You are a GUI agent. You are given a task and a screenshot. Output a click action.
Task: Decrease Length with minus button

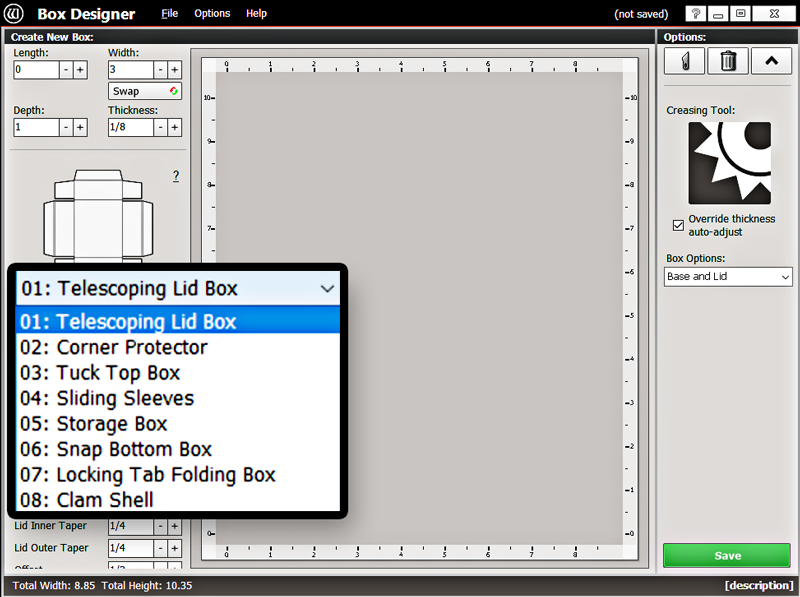coord(66,70)
